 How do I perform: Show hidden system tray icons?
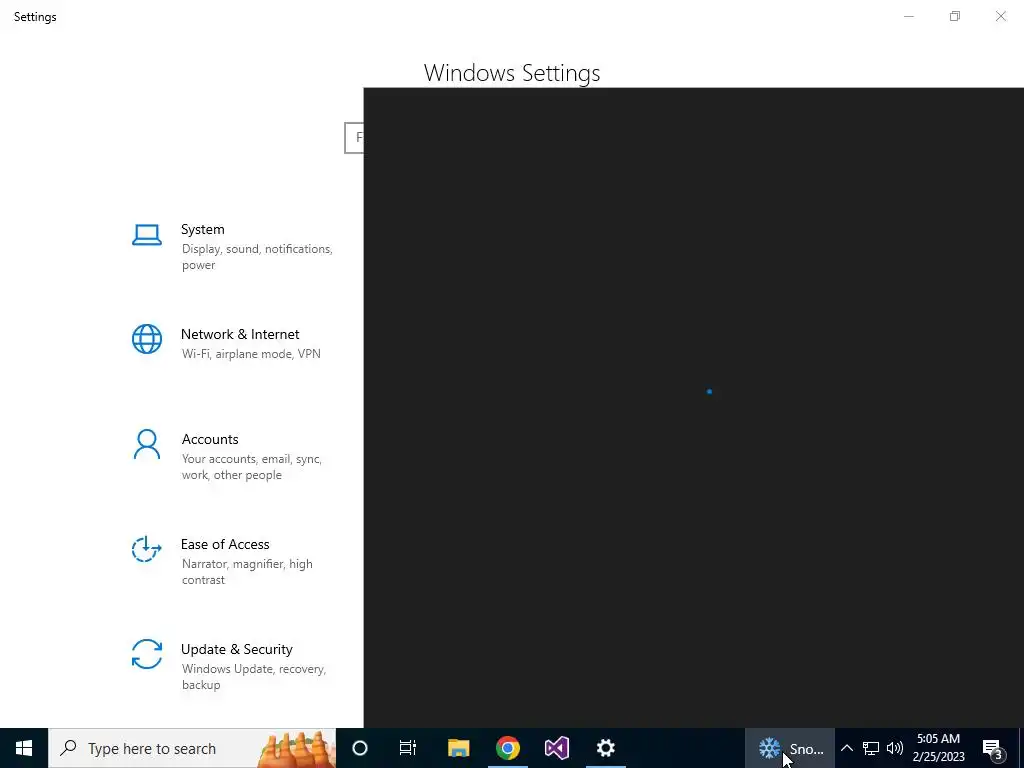(x=846, y=748)
